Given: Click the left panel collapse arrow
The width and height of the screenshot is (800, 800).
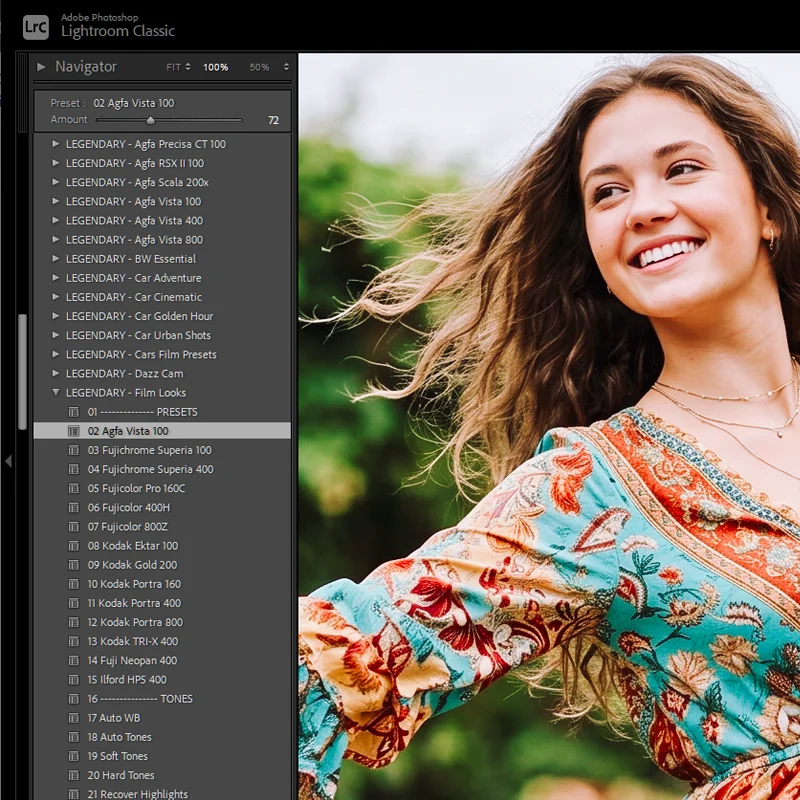Looking at the screenshot, I should (8, 461).
